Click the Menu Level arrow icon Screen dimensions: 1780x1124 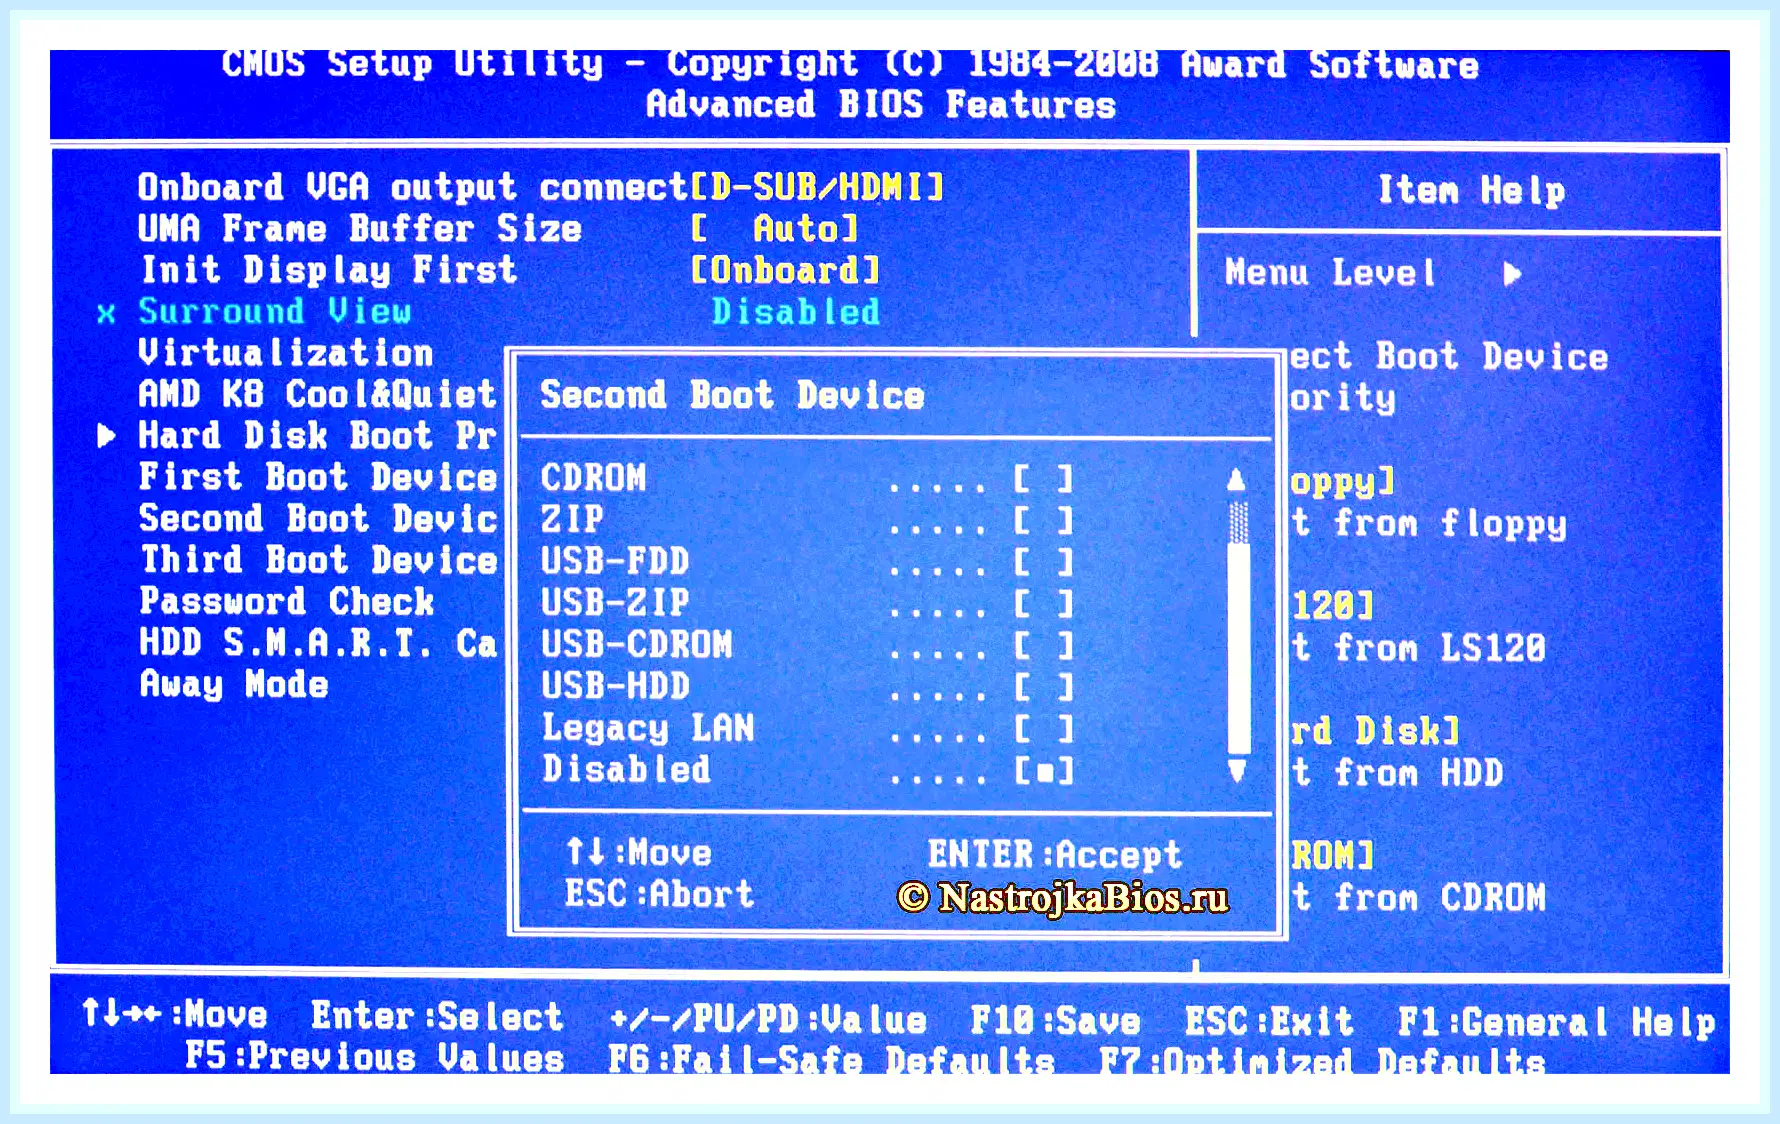click(x=1512, y=274)
